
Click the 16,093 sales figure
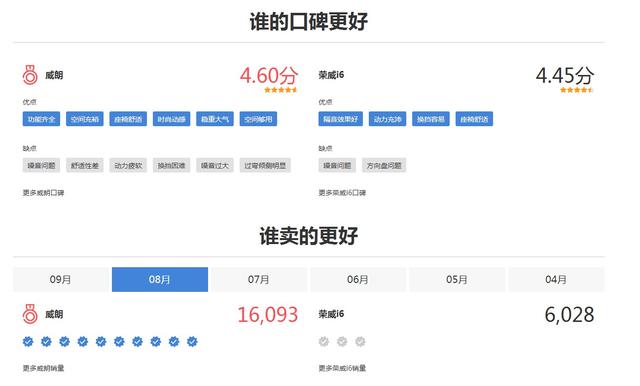point(268,315)
